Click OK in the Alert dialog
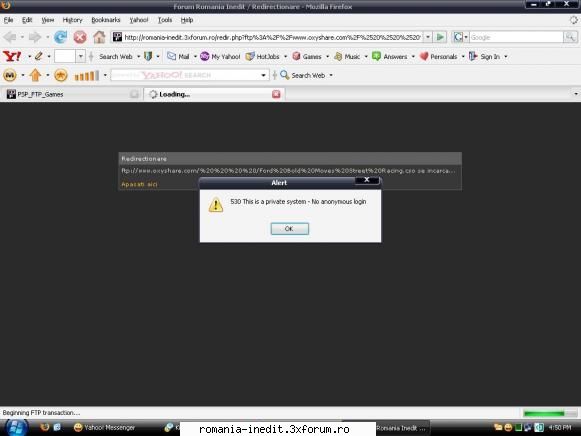This screenshot has height=436, width=581. [x=289, y=229]
